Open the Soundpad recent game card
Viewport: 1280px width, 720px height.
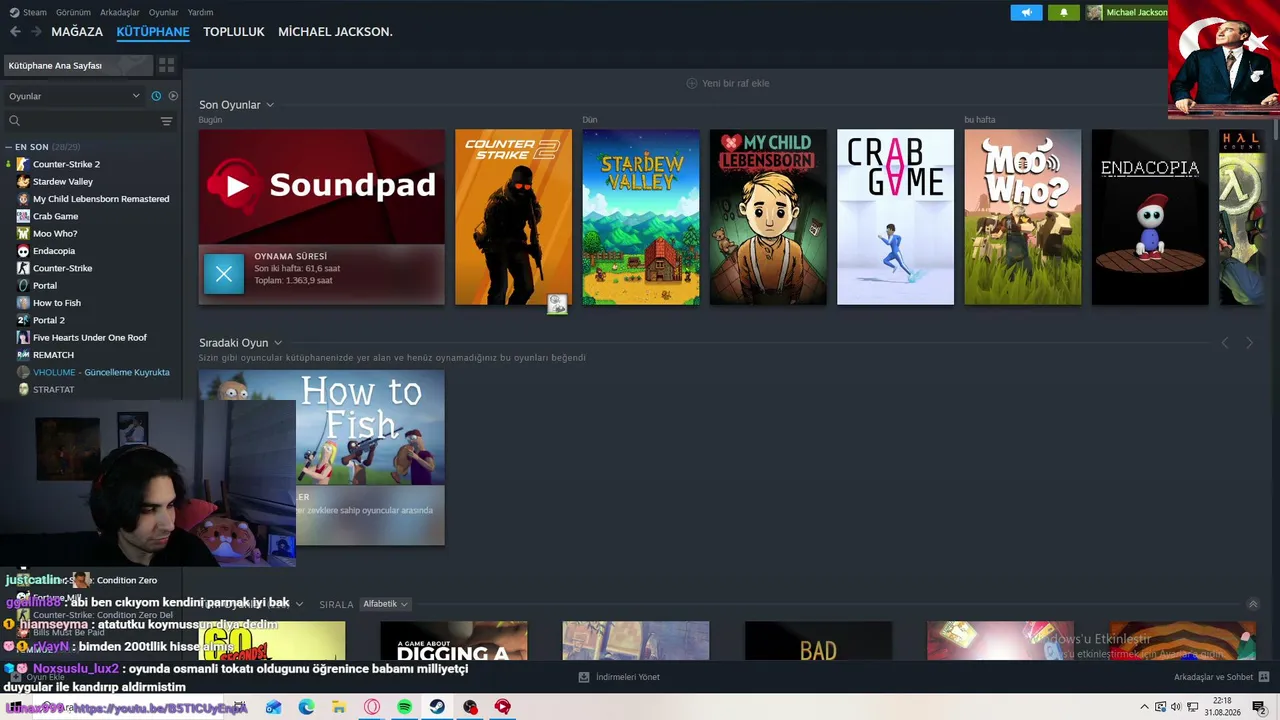pos(322,217)
